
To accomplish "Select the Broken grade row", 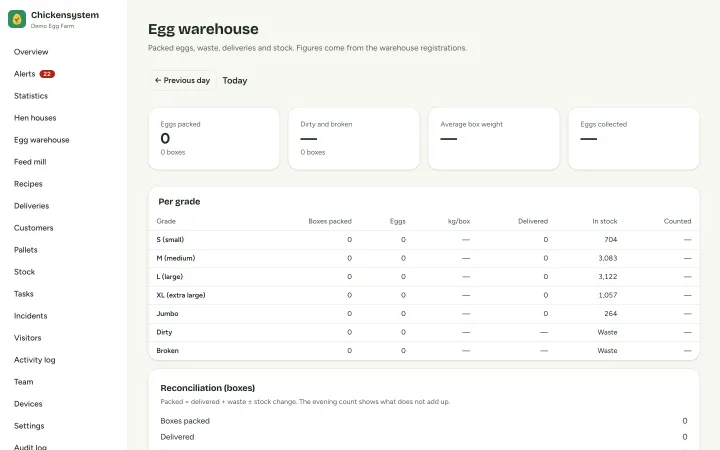I will (x=424, y=350).
